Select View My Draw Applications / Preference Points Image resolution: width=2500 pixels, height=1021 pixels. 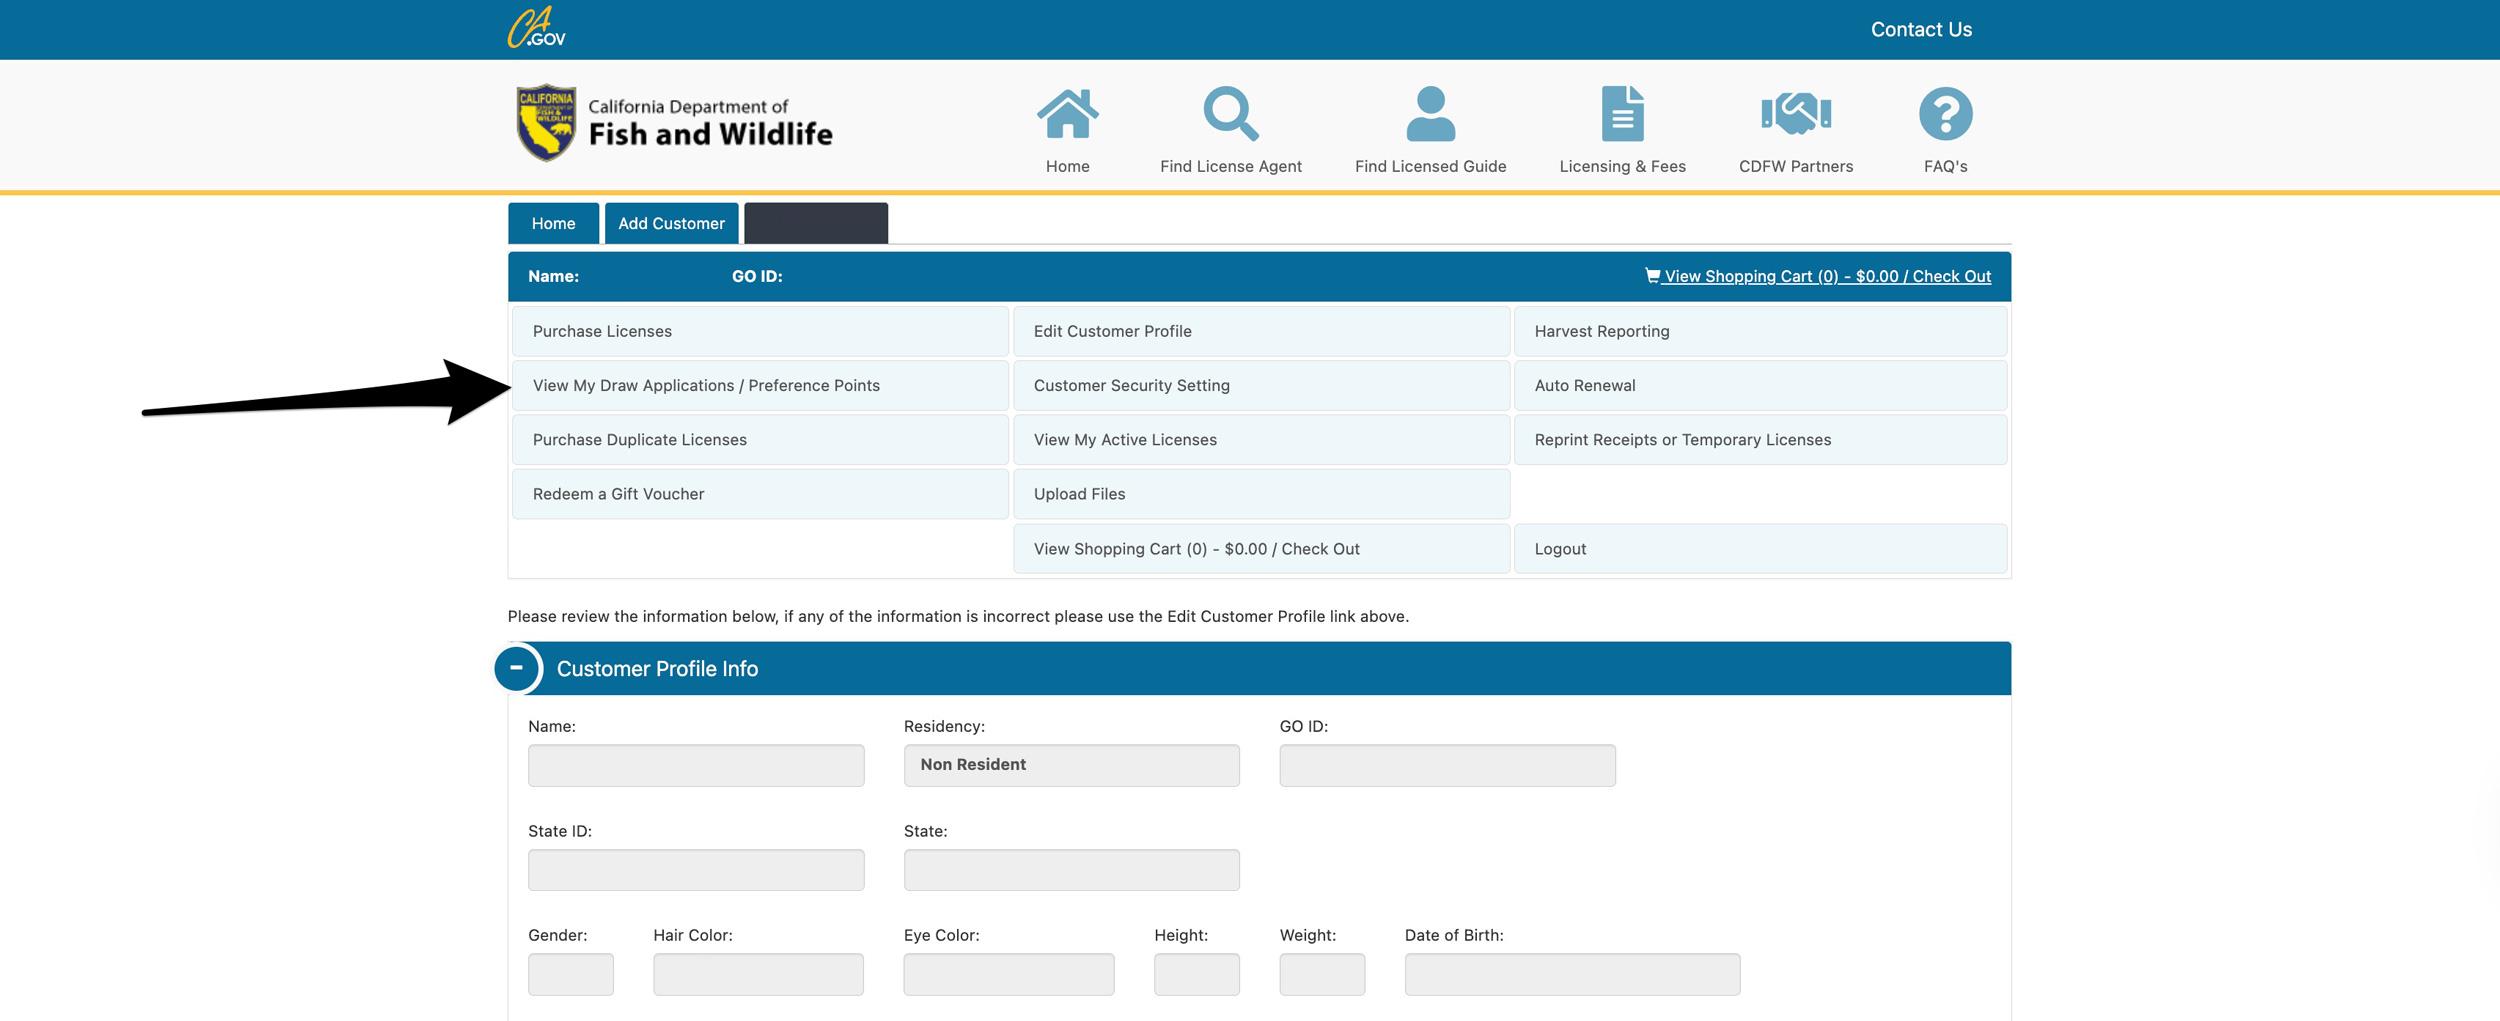coord(706,386)
